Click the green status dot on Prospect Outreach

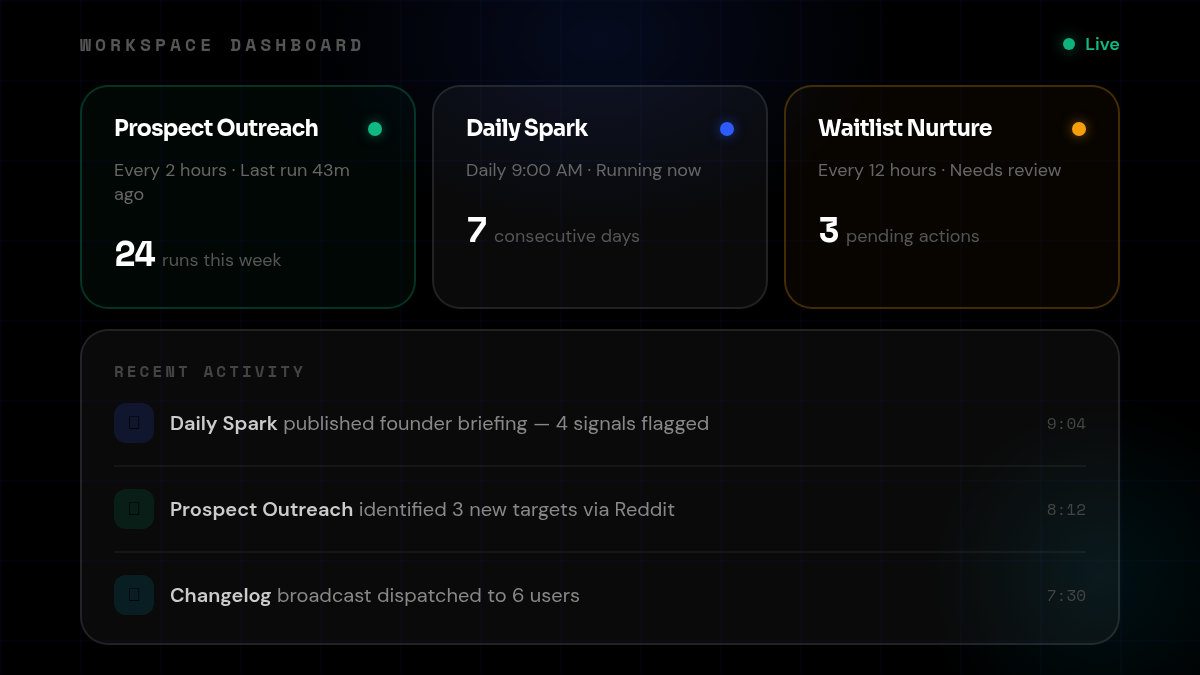[x=375, y=128]
